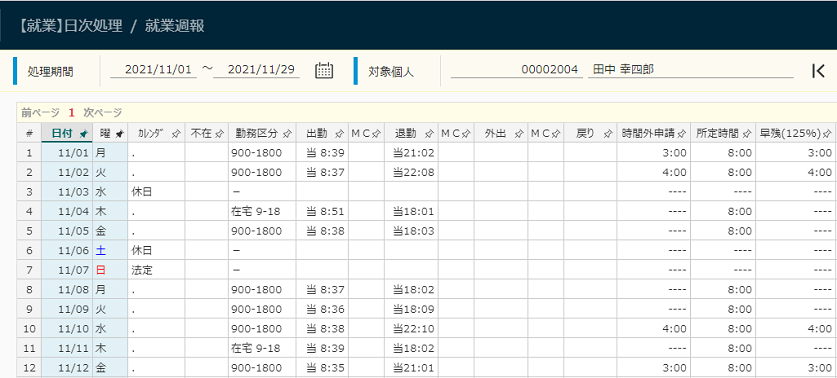Pin the 出勤 column via its pin icon
The height and width of the screenshot is (378, 837).
click(x=338, y=135)
